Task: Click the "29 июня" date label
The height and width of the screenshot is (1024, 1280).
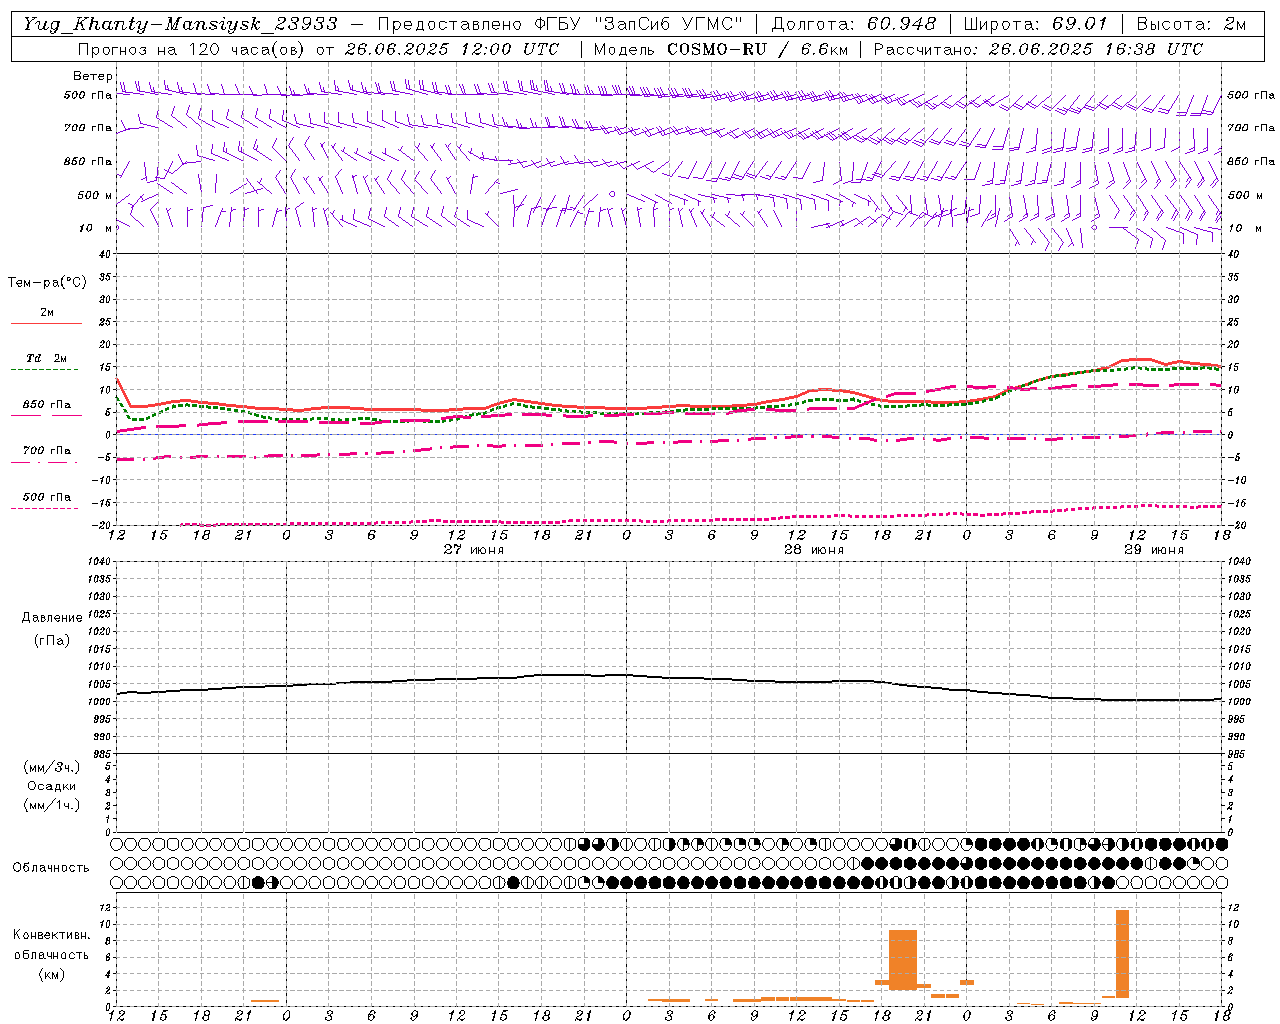Action: (x=1154, y=550)
